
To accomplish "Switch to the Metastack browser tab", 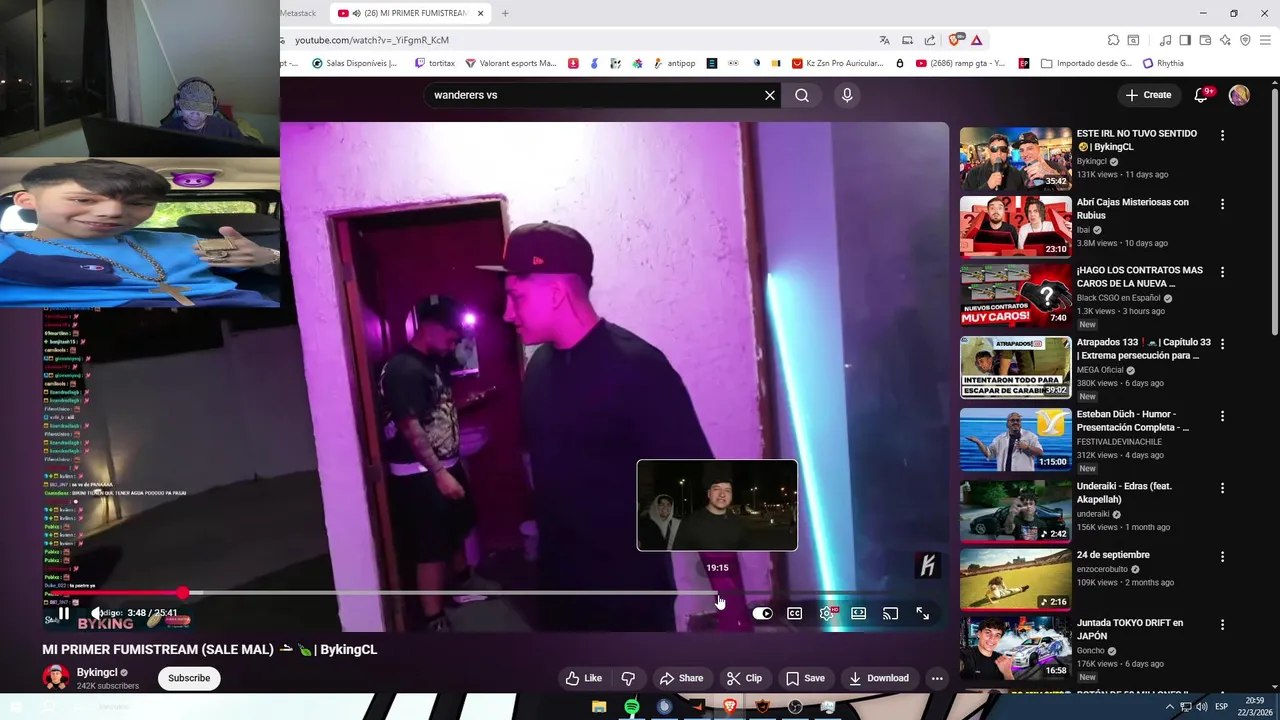I will (298, 13).
